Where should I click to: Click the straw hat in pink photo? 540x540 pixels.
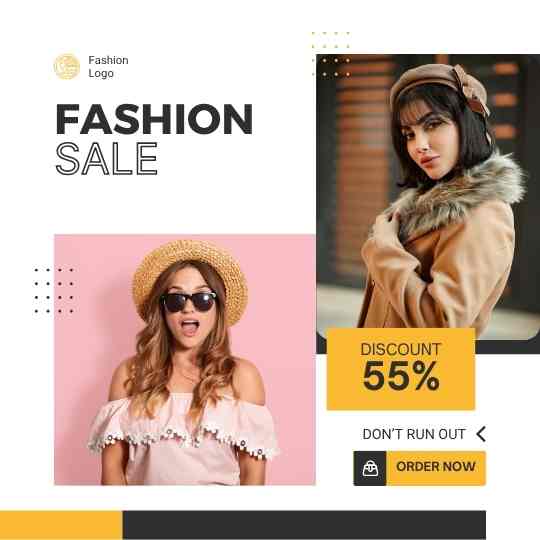pos(190,276)
